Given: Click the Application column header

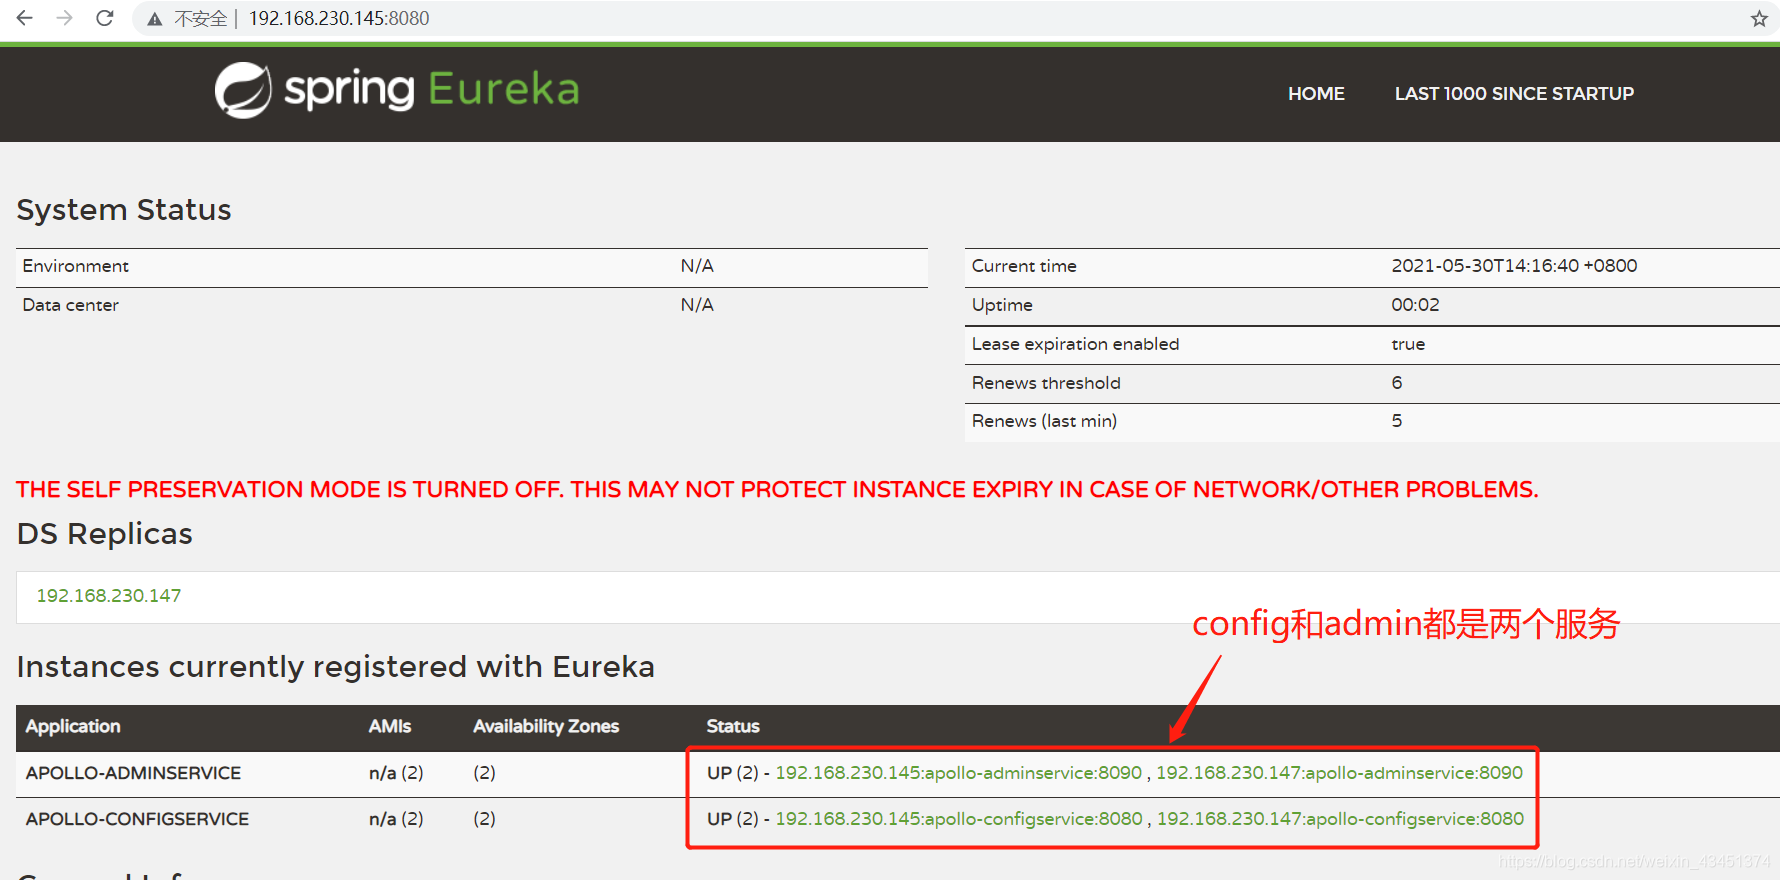Looking at the screenshot, I should pos(73,727).
